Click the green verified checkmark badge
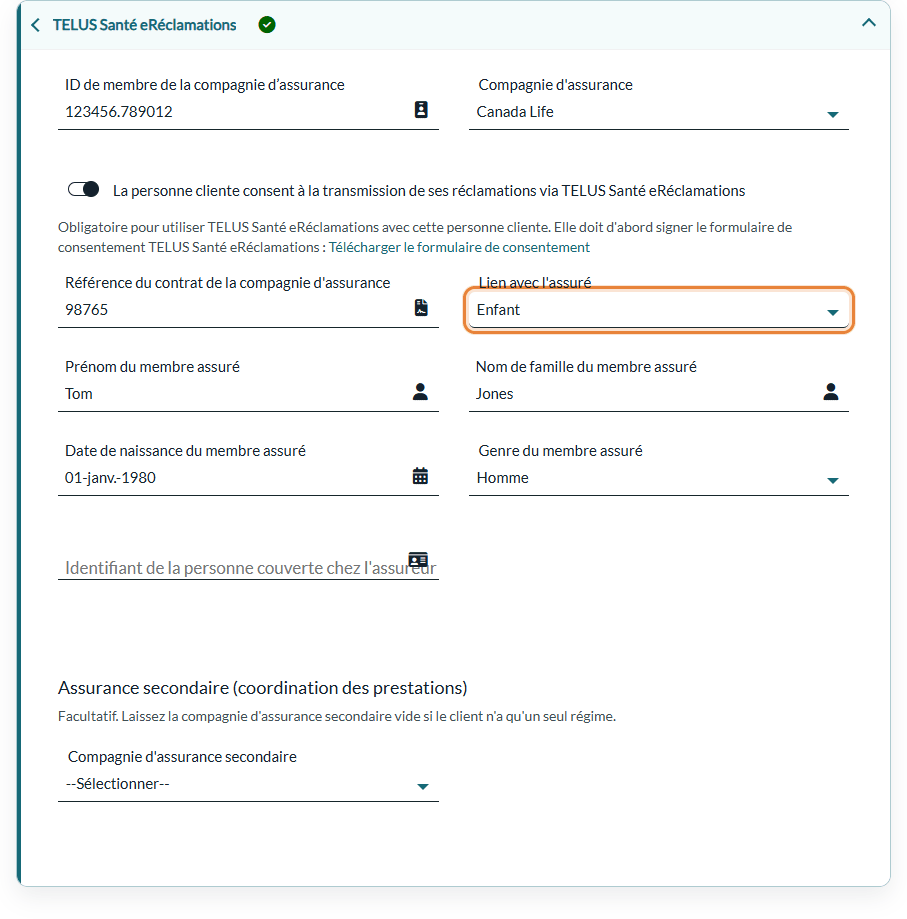Image resolution: width=907 pixels, height=919 pixels. tap(267, 25)
